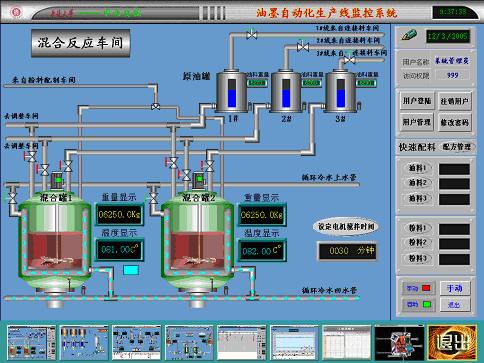Click the valve above raw oil tank 3#

pyautogui.click(x=349, y=60)
